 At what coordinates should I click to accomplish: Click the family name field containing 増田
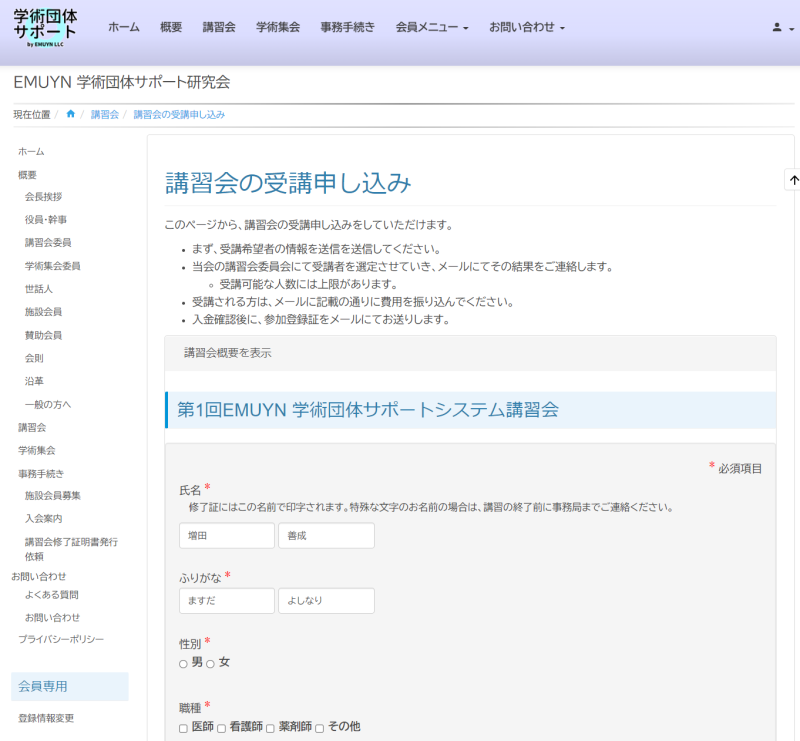click(x=227, y=536)
